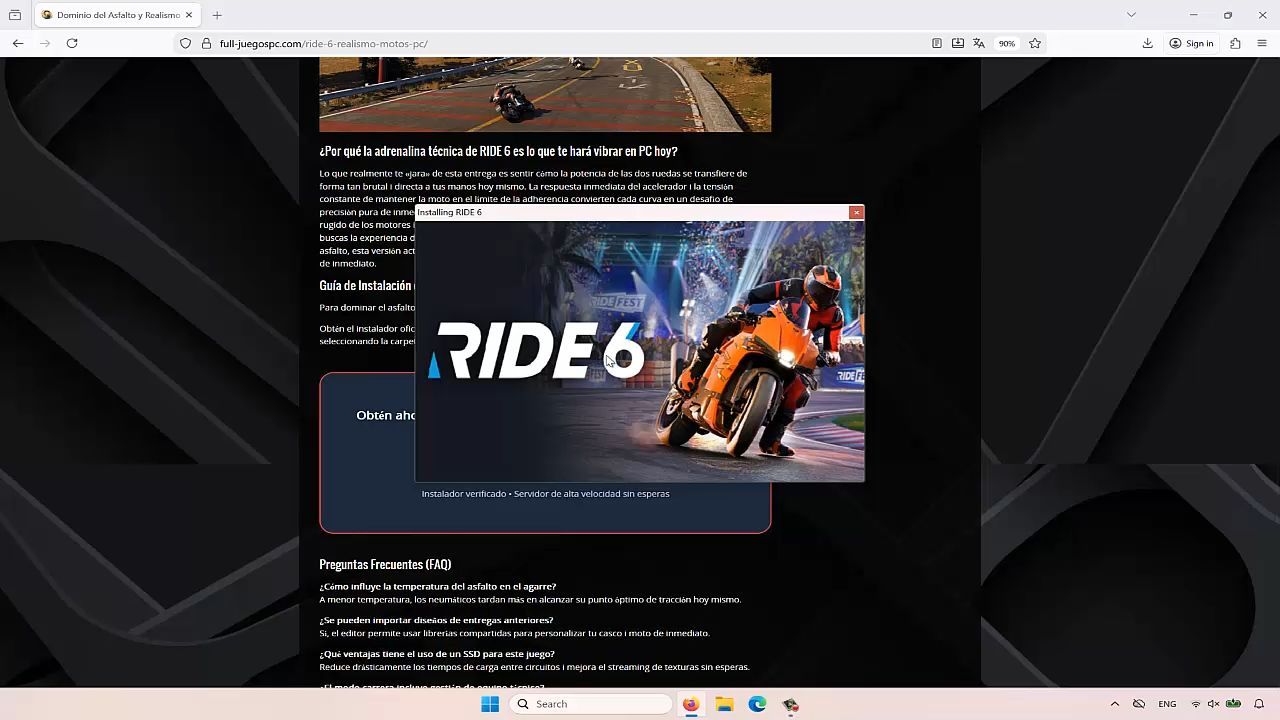Open the tracking protection shield icon

pyautogui.click(x=185, y=43)
